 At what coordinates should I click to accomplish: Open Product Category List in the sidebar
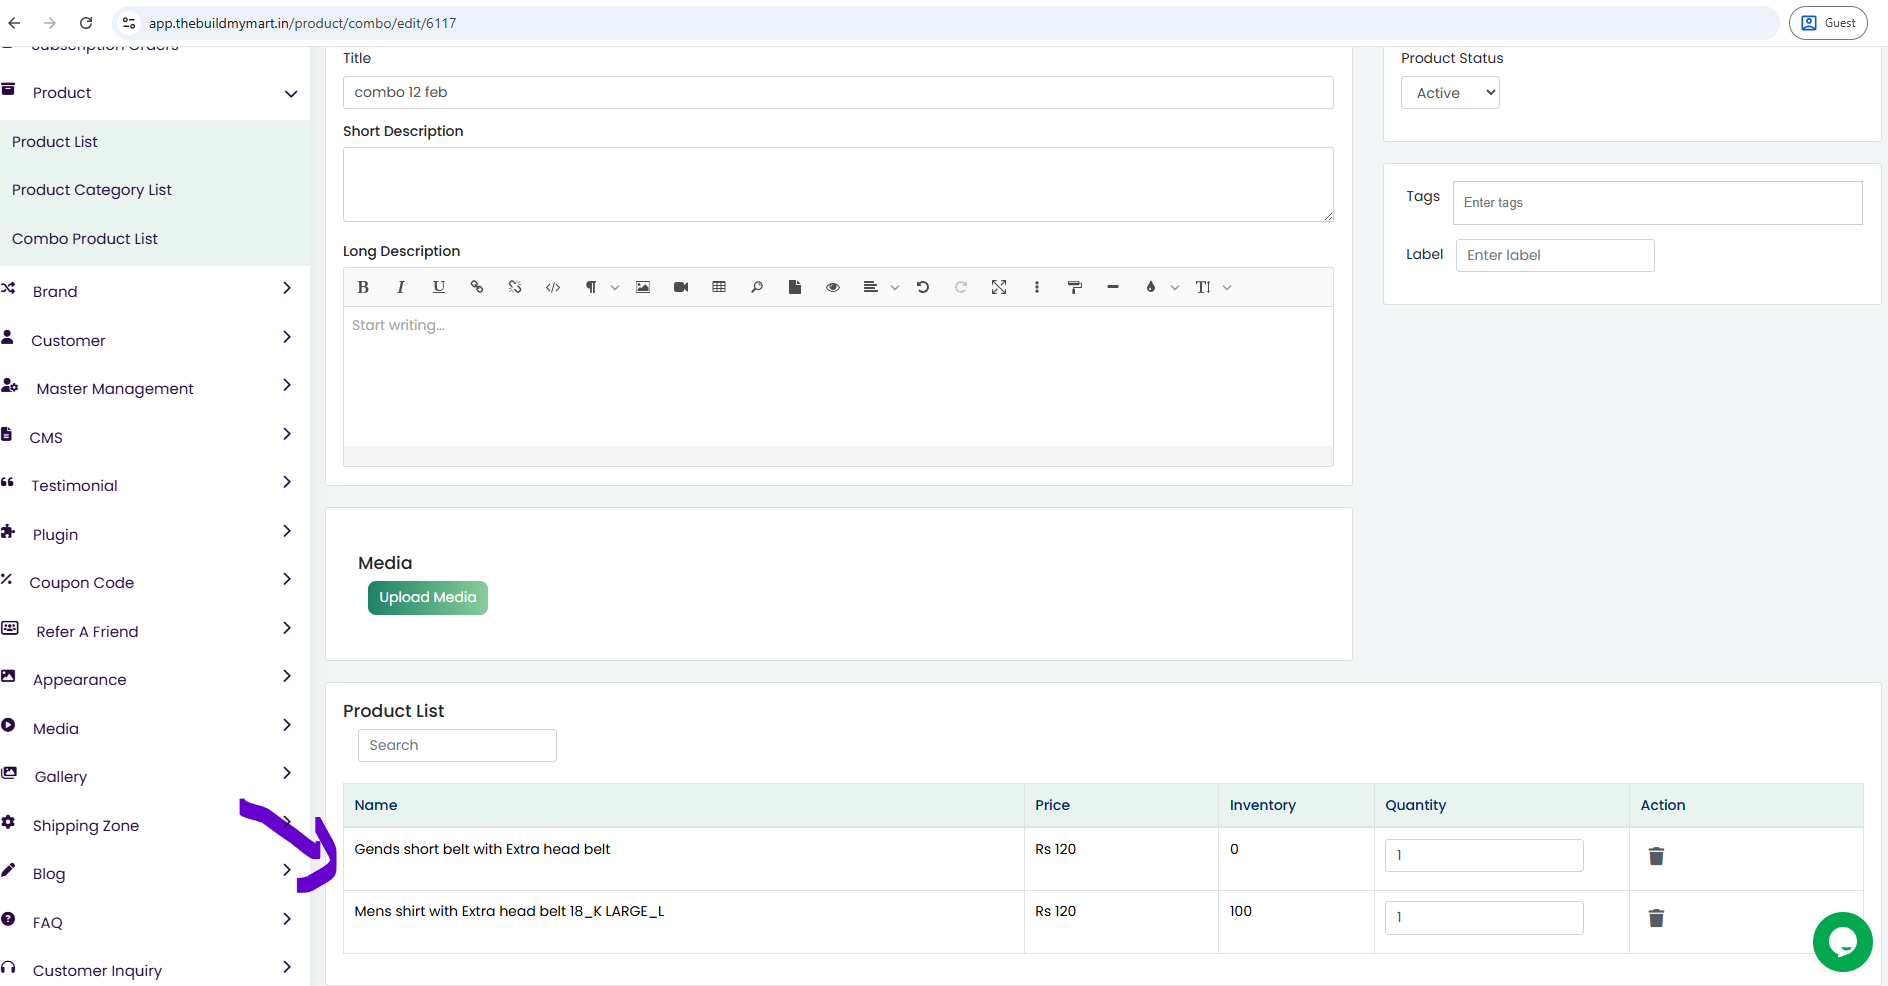(x=92, y=190)
